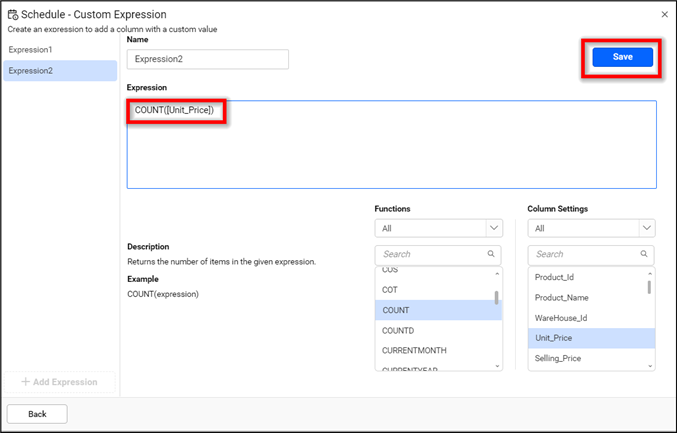Click the search icon in Column Settings
Viewport: 677px width, 433px height.
644,254
